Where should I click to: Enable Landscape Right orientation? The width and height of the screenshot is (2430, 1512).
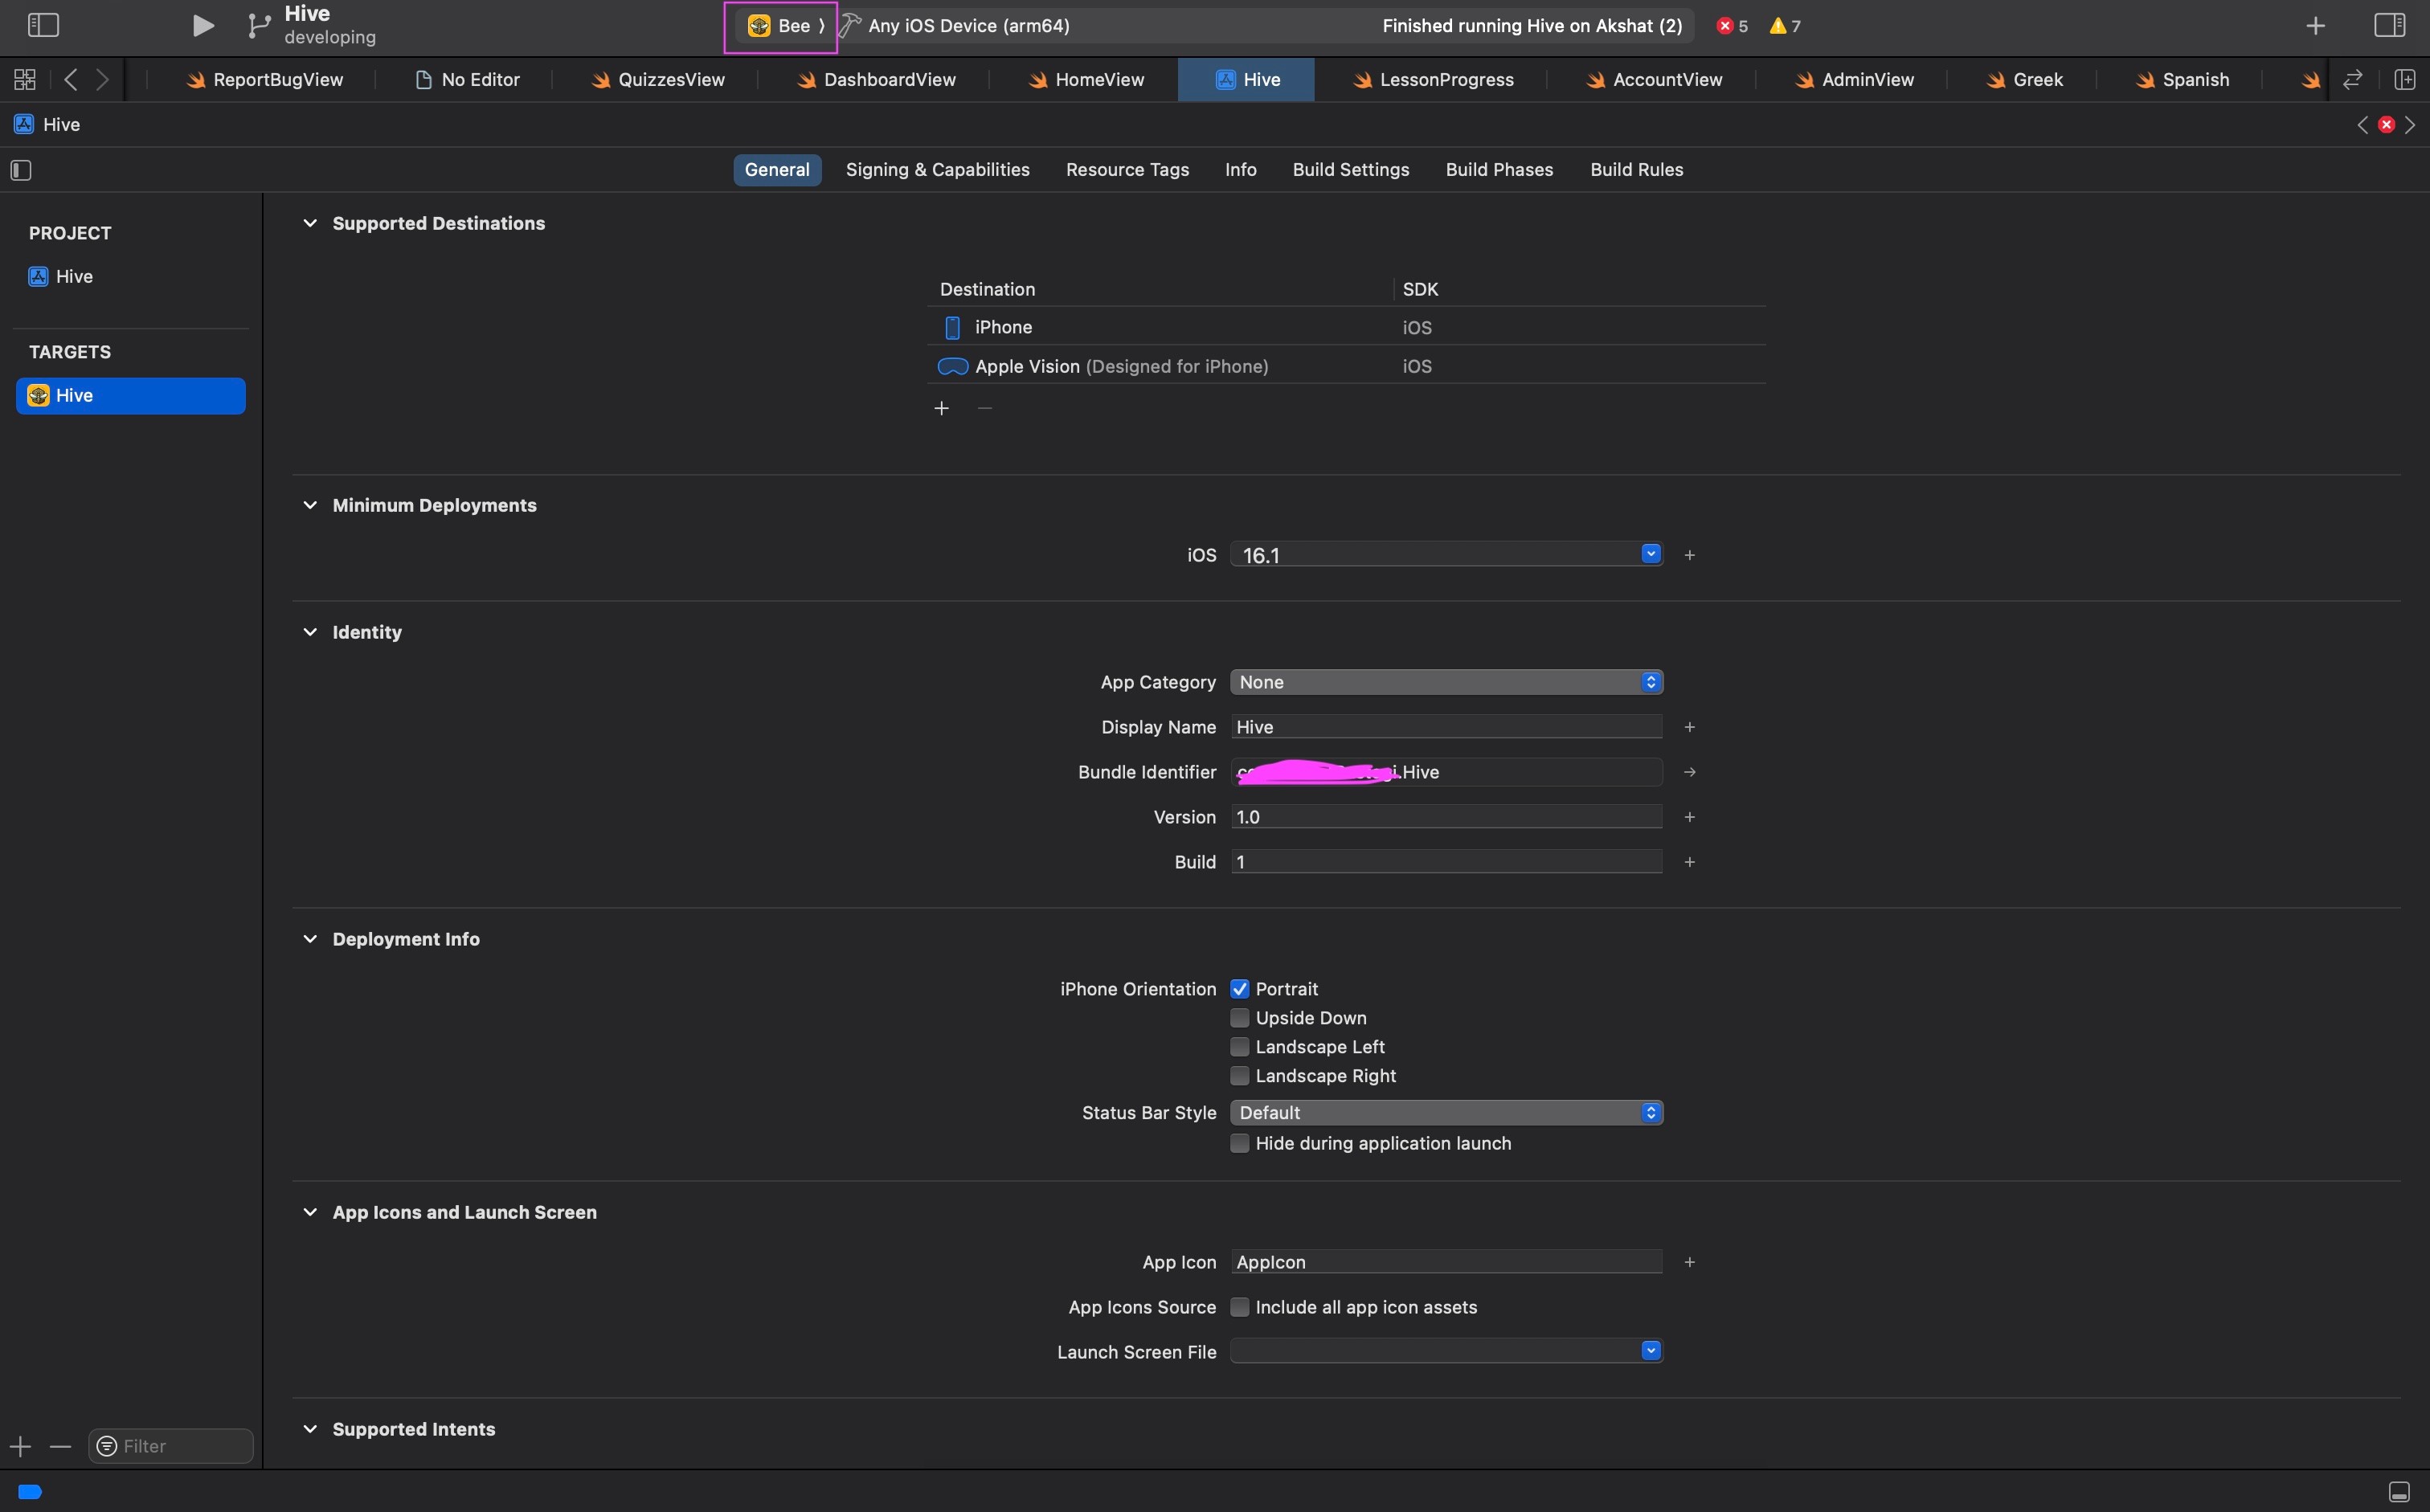1239,1076
